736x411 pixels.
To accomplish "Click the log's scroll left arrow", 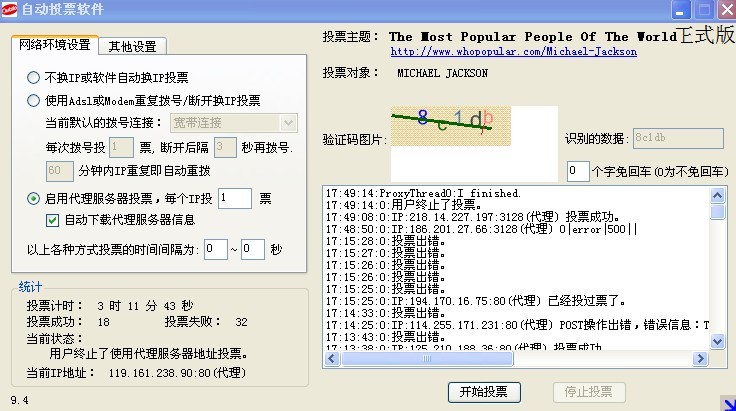I will pyautogui.click(x=330, y=357).
